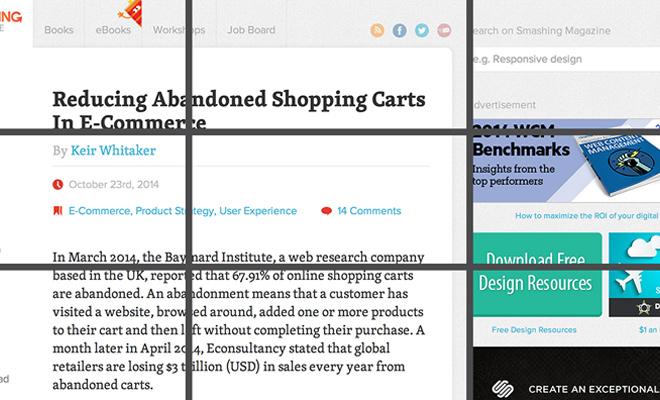The width and height of the screenshot is (660, 400).
Task: Go to the Workshops section
Action: coord(176,30)
